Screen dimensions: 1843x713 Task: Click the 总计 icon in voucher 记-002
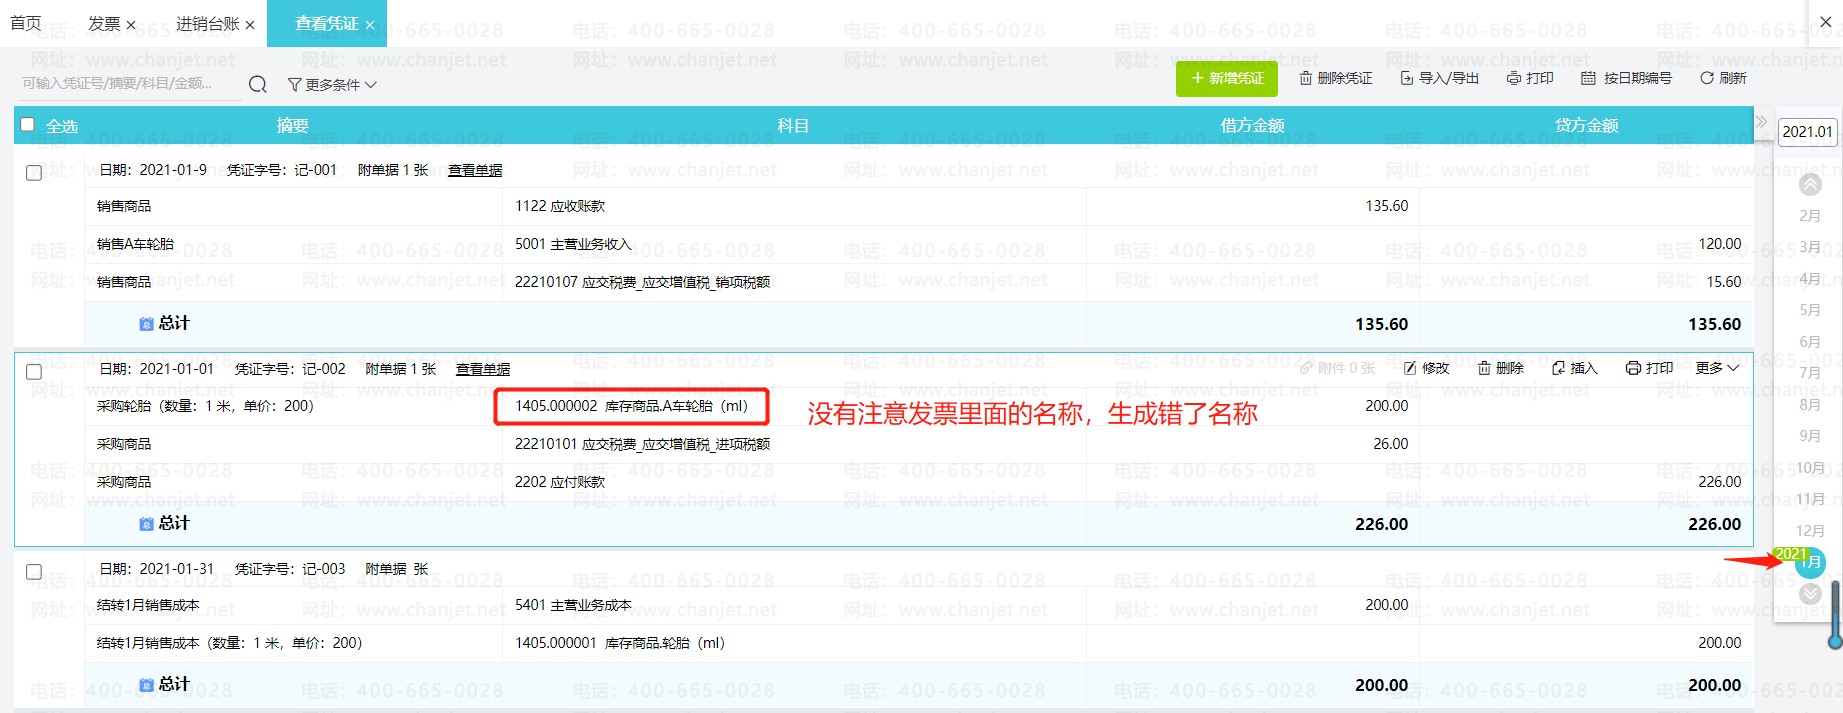146,523
